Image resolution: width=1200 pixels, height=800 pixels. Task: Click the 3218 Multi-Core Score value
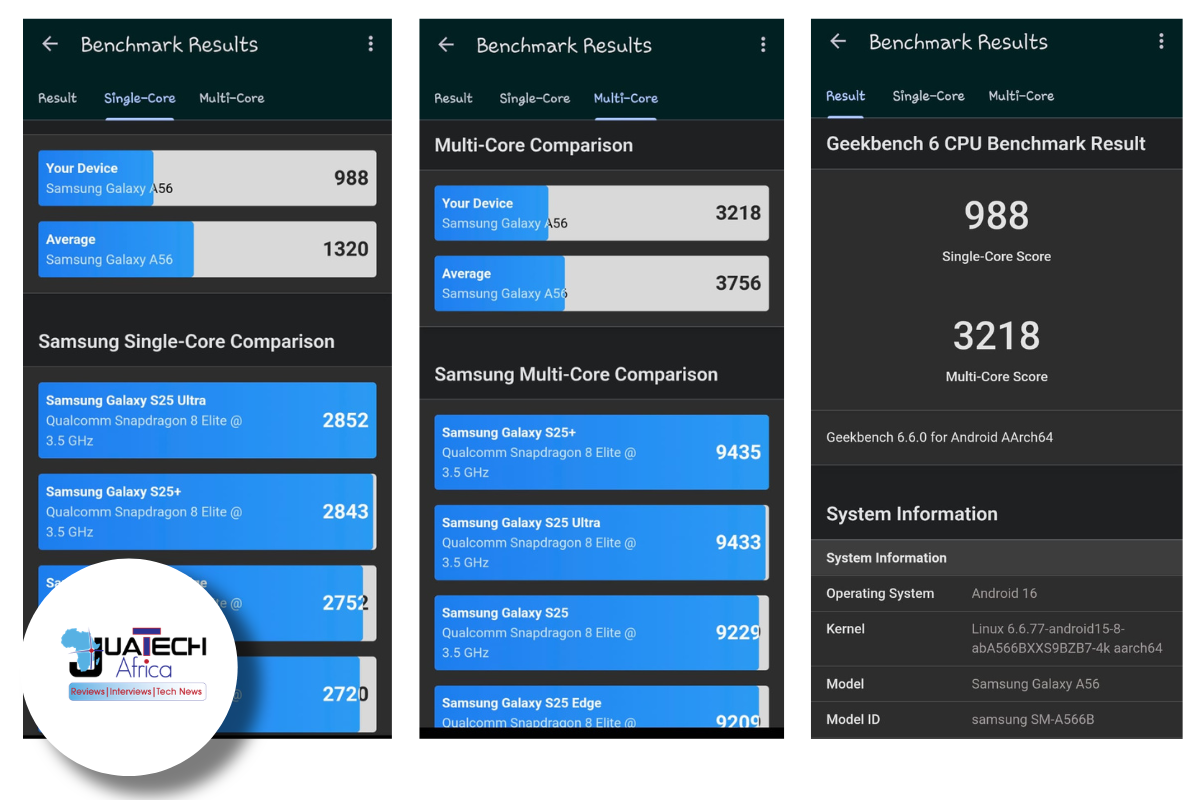click(x=996, y=335)
